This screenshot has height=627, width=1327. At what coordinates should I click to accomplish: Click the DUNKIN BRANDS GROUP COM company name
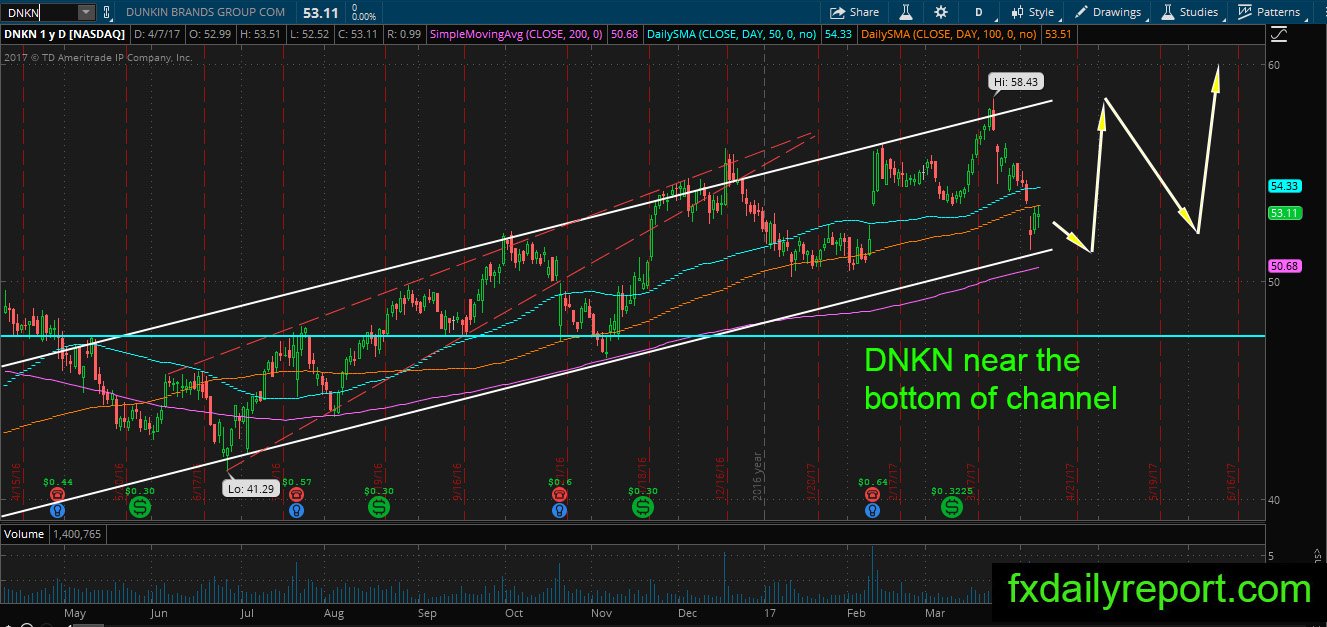(205, 13)
